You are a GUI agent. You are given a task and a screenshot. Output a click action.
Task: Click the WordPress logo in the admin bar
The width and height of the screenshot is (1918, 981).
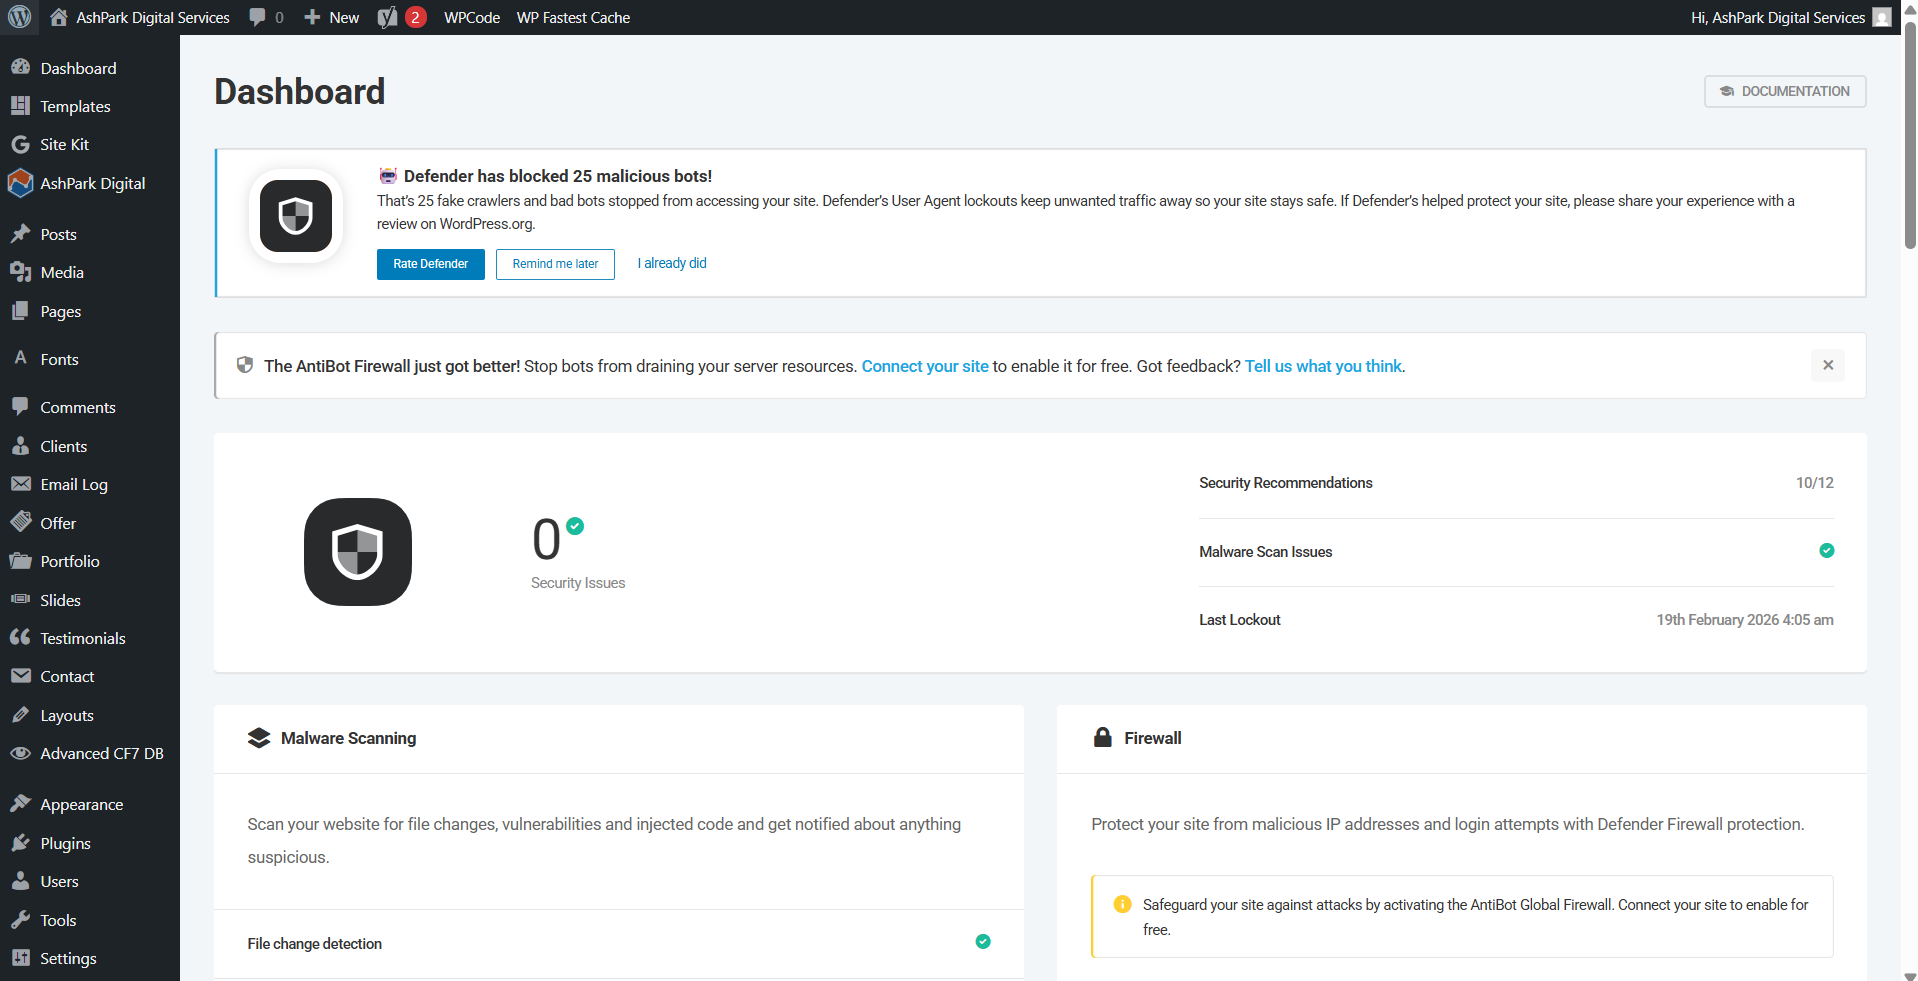point(20,17)
